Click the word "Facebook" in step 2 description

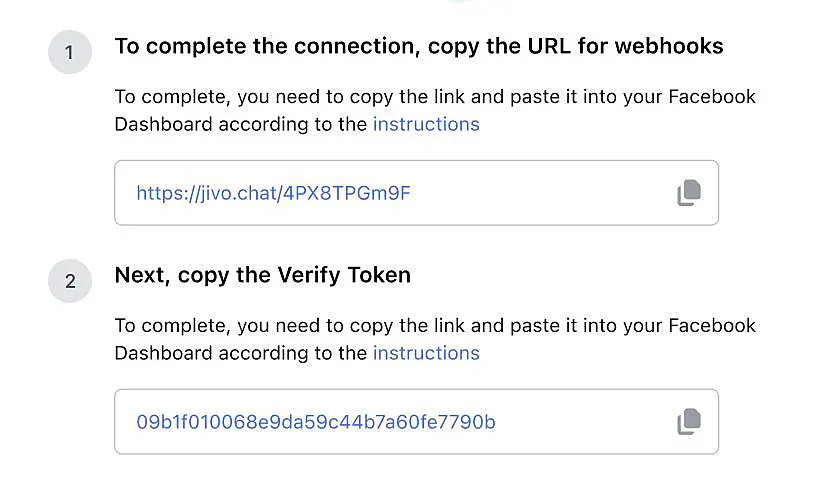(713, 326)
